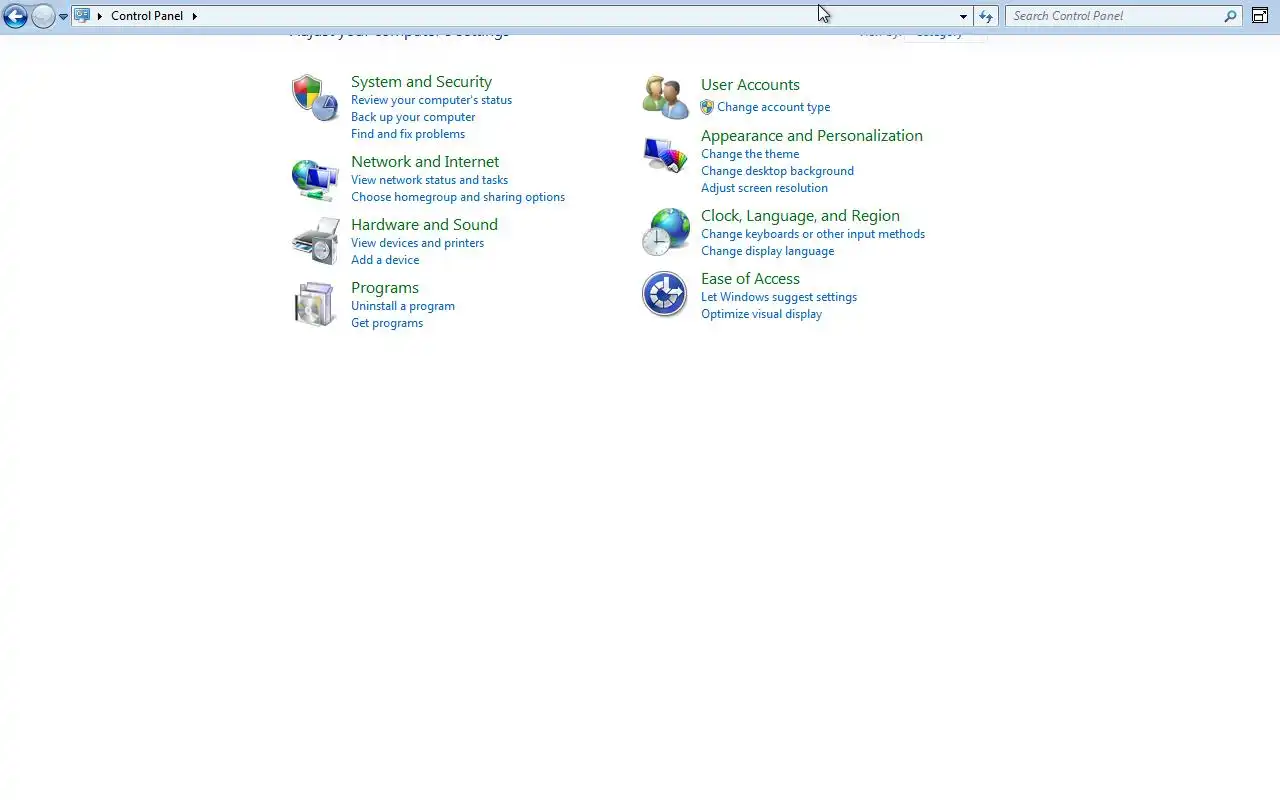Click the Forward arrow button

coord(43,16)
